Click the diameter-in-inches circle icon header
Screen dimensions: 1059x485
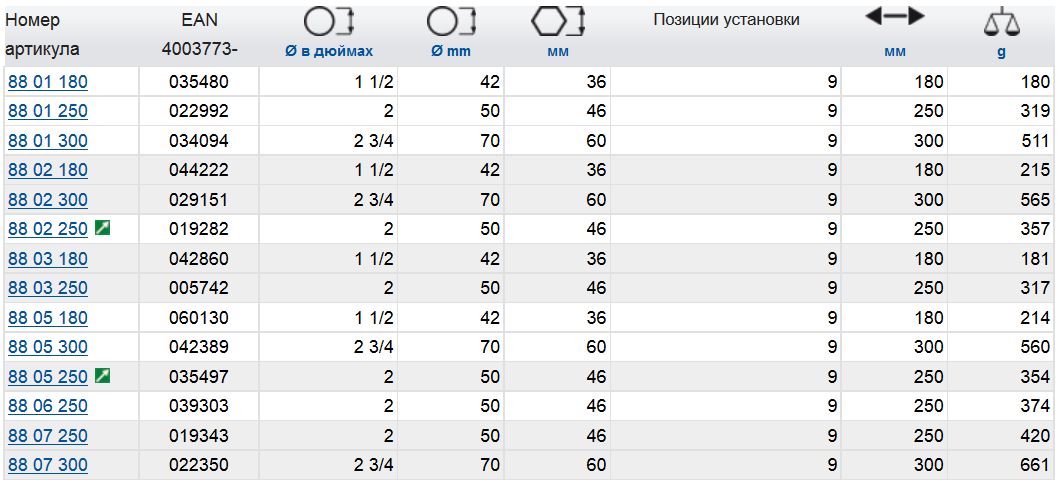[x=329, y=23]
